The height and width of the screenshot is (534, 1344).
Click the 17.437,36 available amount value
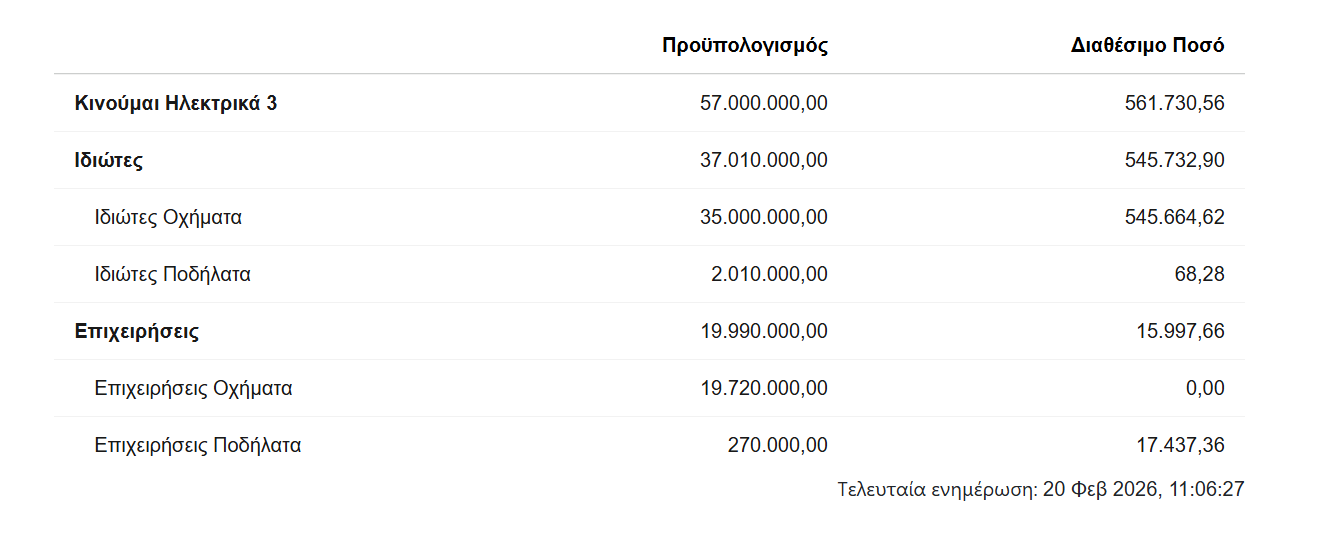pos(1179,445)
